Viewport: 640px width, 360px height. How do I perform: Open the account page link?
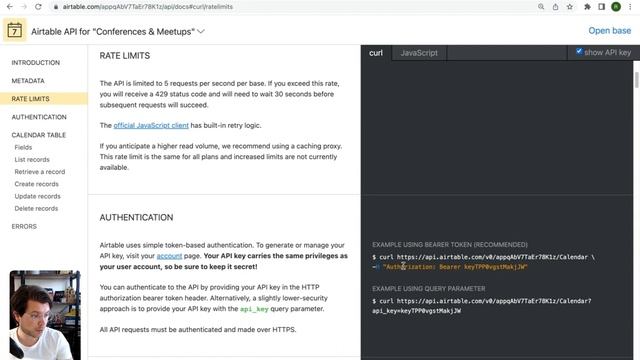point(169,256)
